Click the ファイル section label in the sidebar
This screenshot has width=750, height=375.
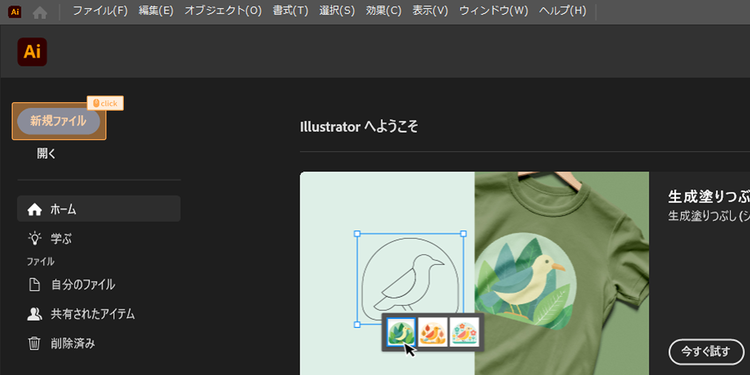pos(41,262)
